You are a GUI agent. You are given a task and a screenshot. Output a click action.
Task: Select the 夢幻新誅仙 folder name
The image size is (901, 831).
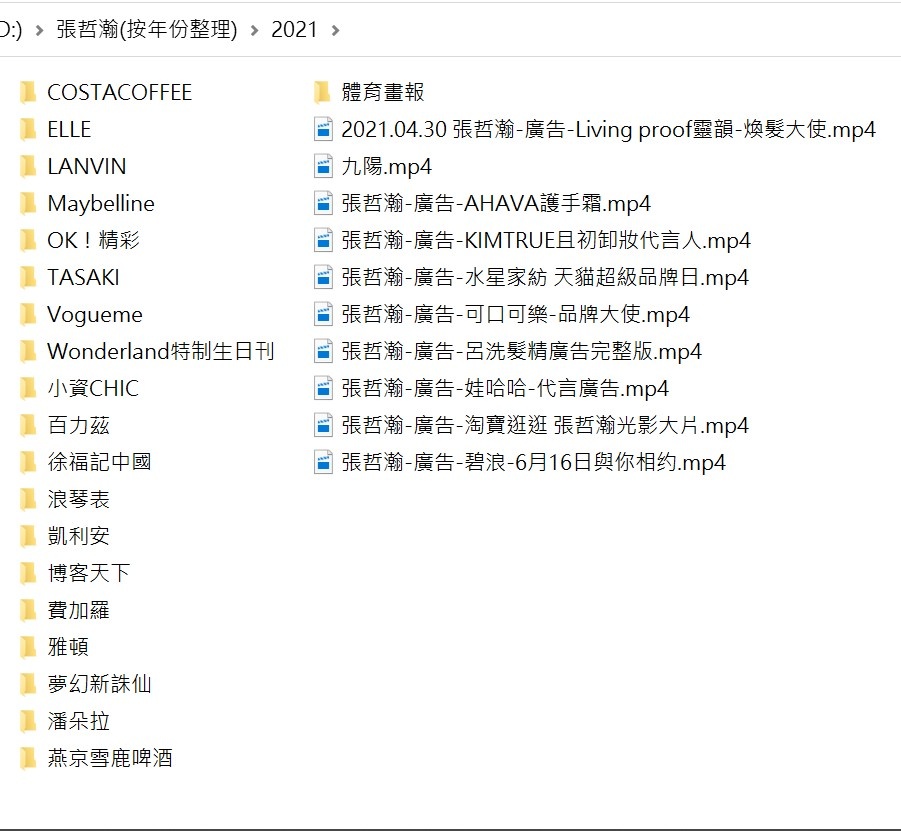(99, 684)
